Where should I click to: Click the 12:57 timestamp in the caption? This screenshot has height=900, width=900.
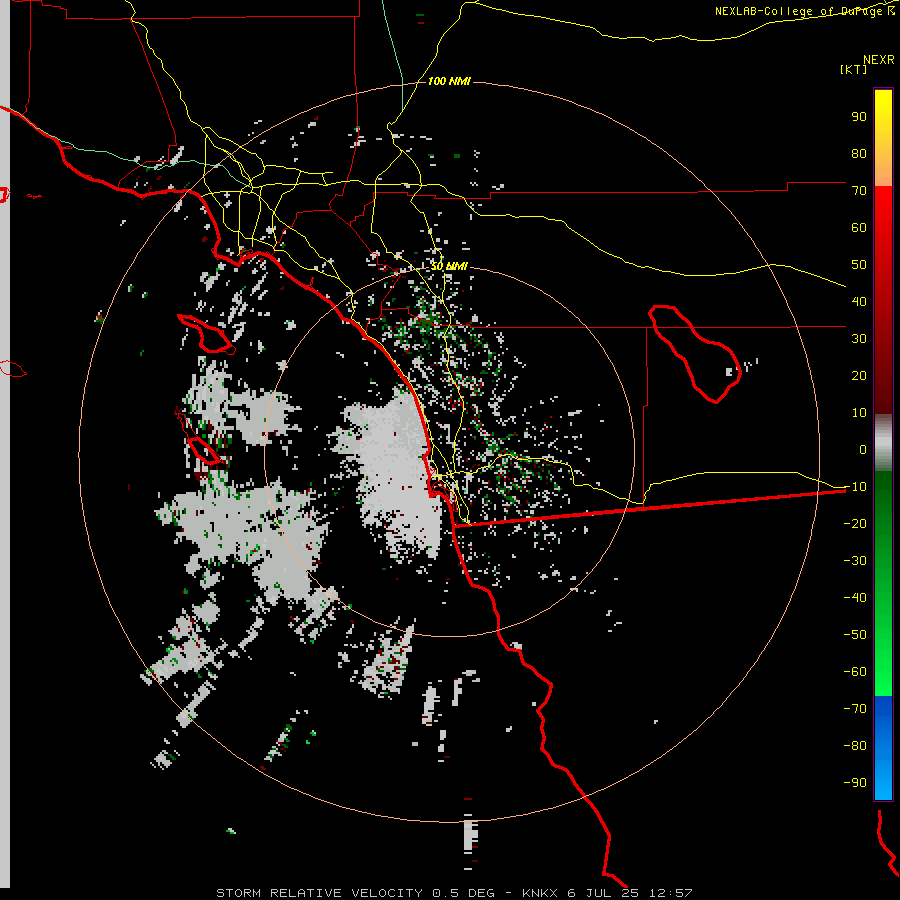(670, 893)
